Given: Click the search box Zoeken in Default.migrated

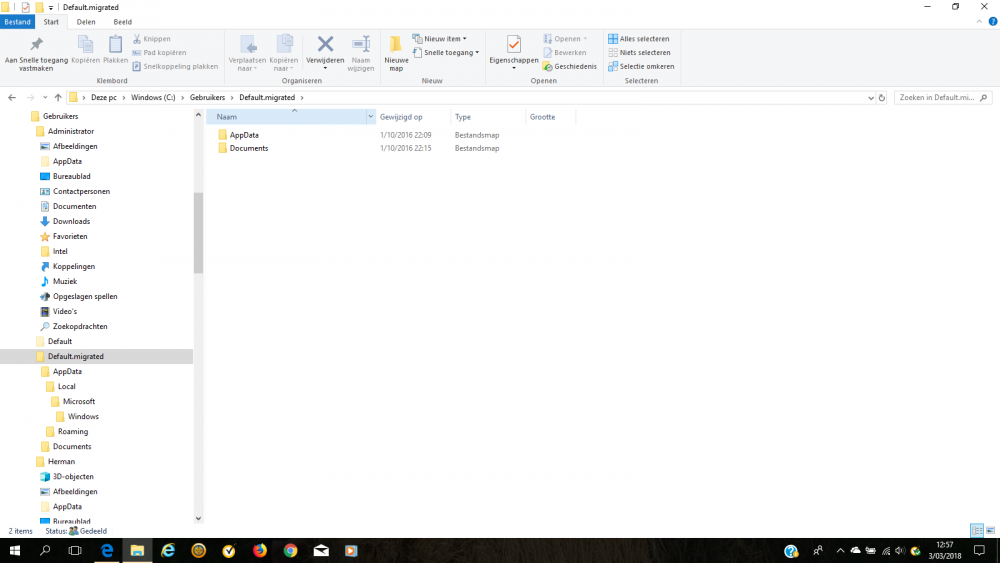Looking at the screenshot, I should pos(936,97).
